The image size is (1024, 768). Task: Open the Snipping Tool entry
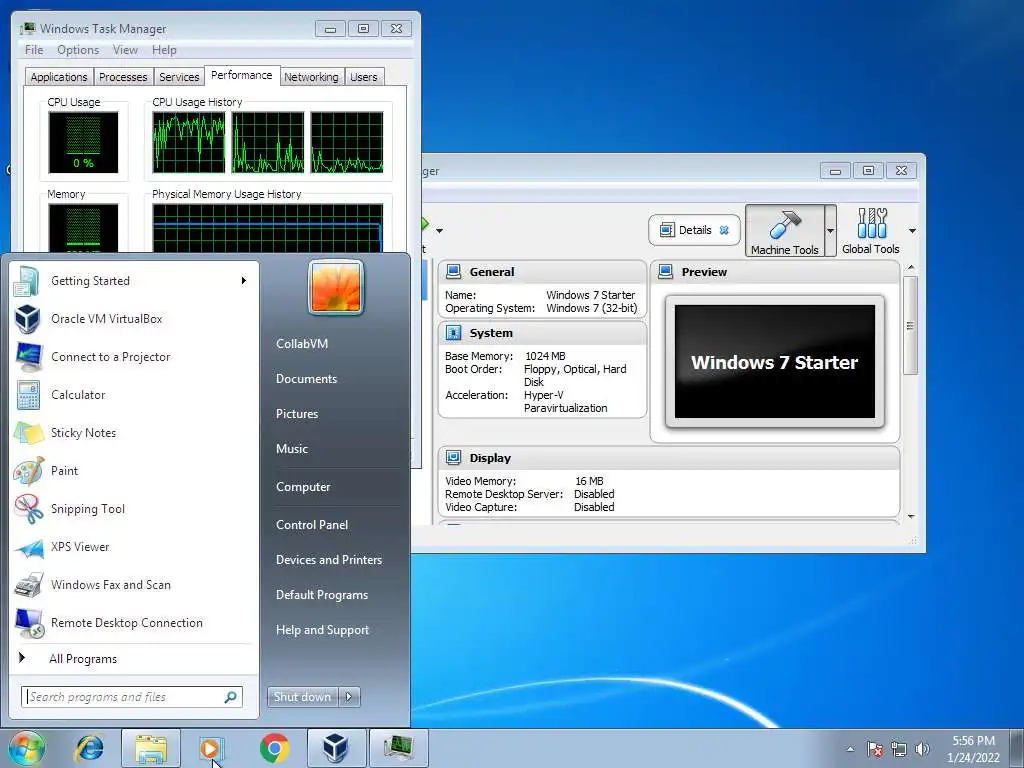point(134,509)
